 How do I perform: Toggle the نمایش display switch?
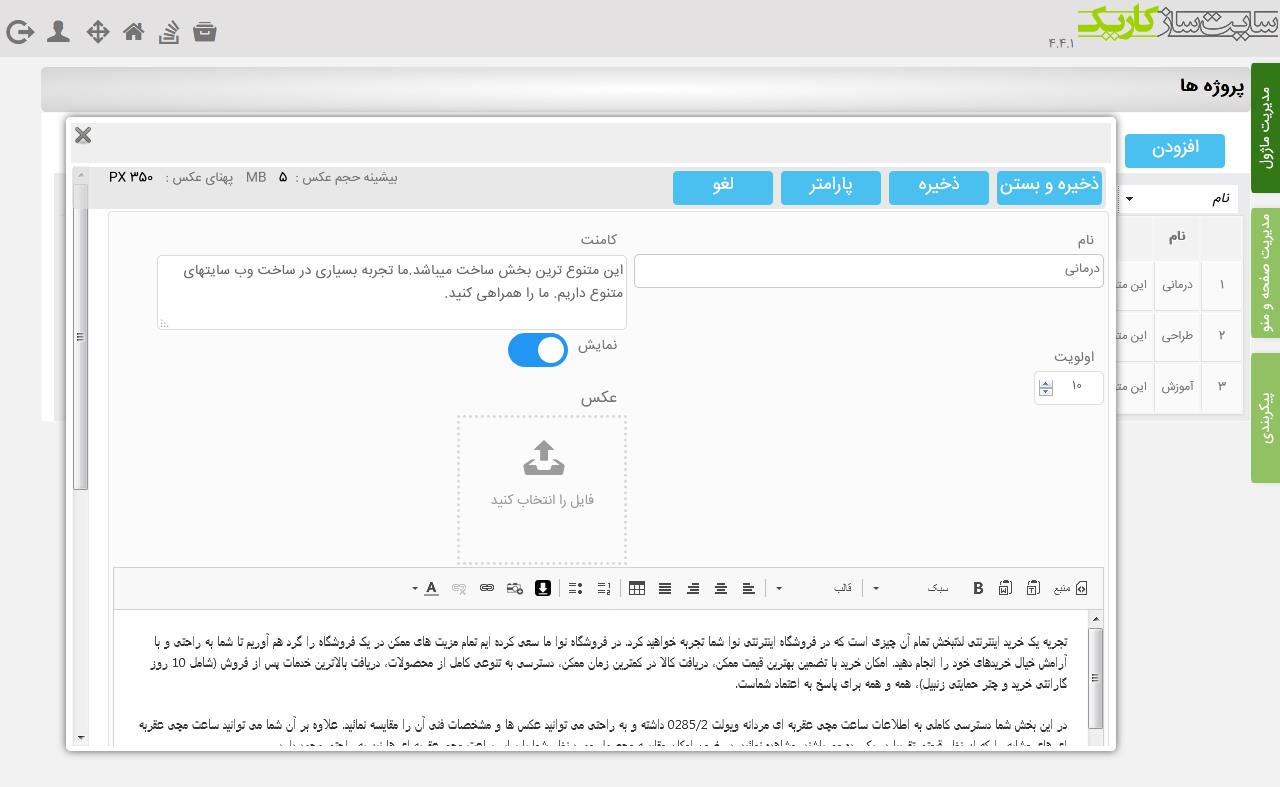click(538, 350)
